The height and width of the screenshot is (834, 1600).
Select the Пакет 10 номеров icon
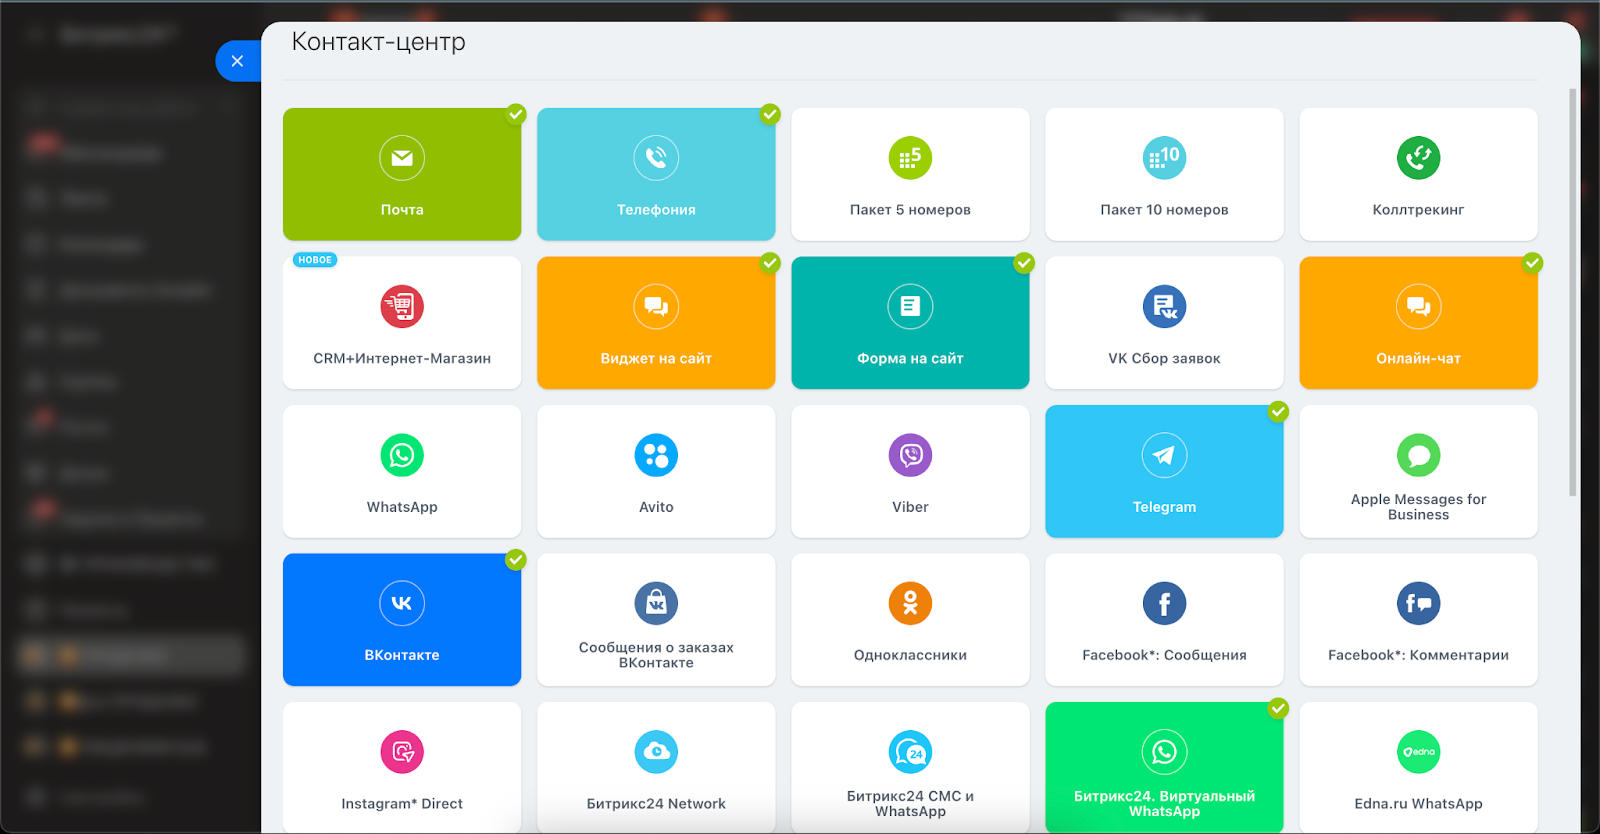(x=1164, y=158)
